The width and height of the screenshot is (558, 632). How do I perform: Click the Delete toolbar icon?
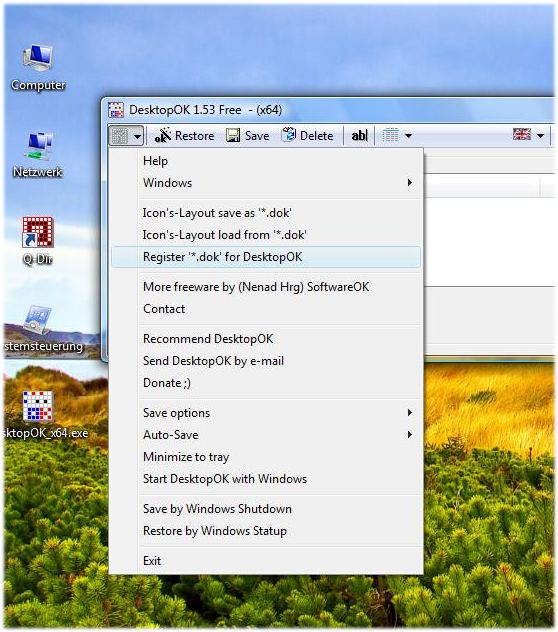point(288,135)
